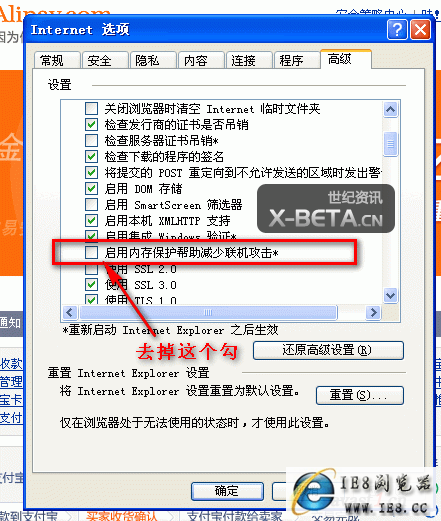Click the vertical scrollbar thumb
Viewport: 441px width, 521px height.
pyautogui.click(x=390, y=144)
